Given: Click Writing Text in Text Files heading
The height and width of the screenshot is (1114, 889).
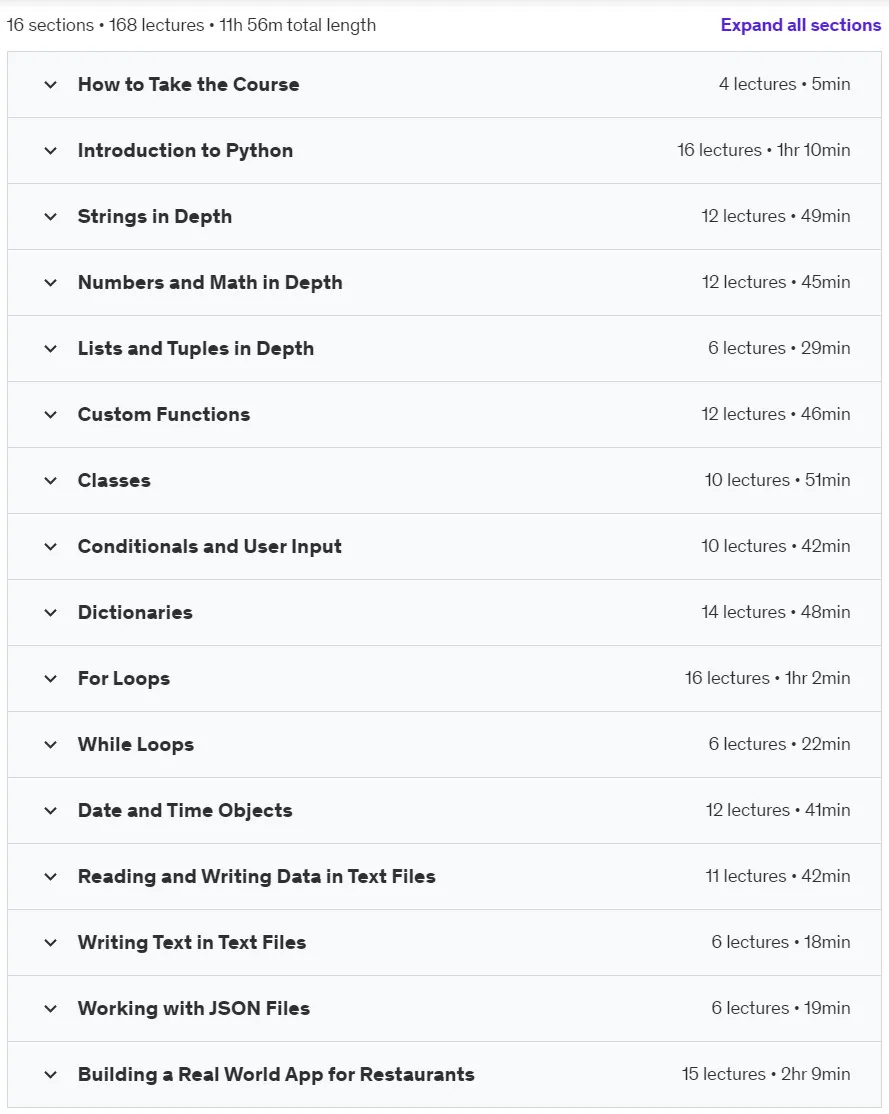Looking at the screenshot, I should point(192,942).
